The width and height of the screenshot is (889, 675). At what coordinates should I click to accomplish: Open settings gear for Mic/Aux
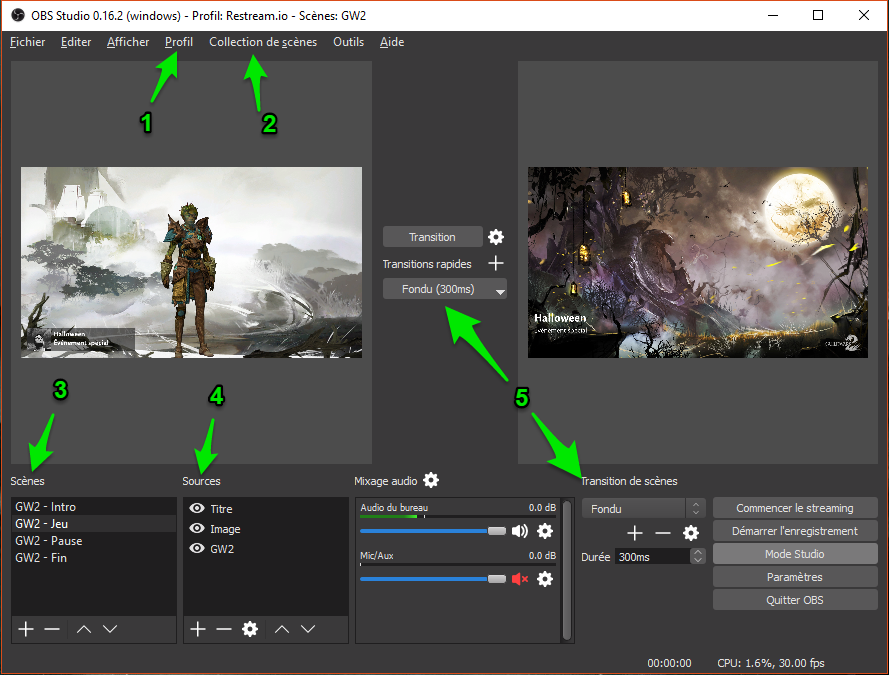(545, 579)
